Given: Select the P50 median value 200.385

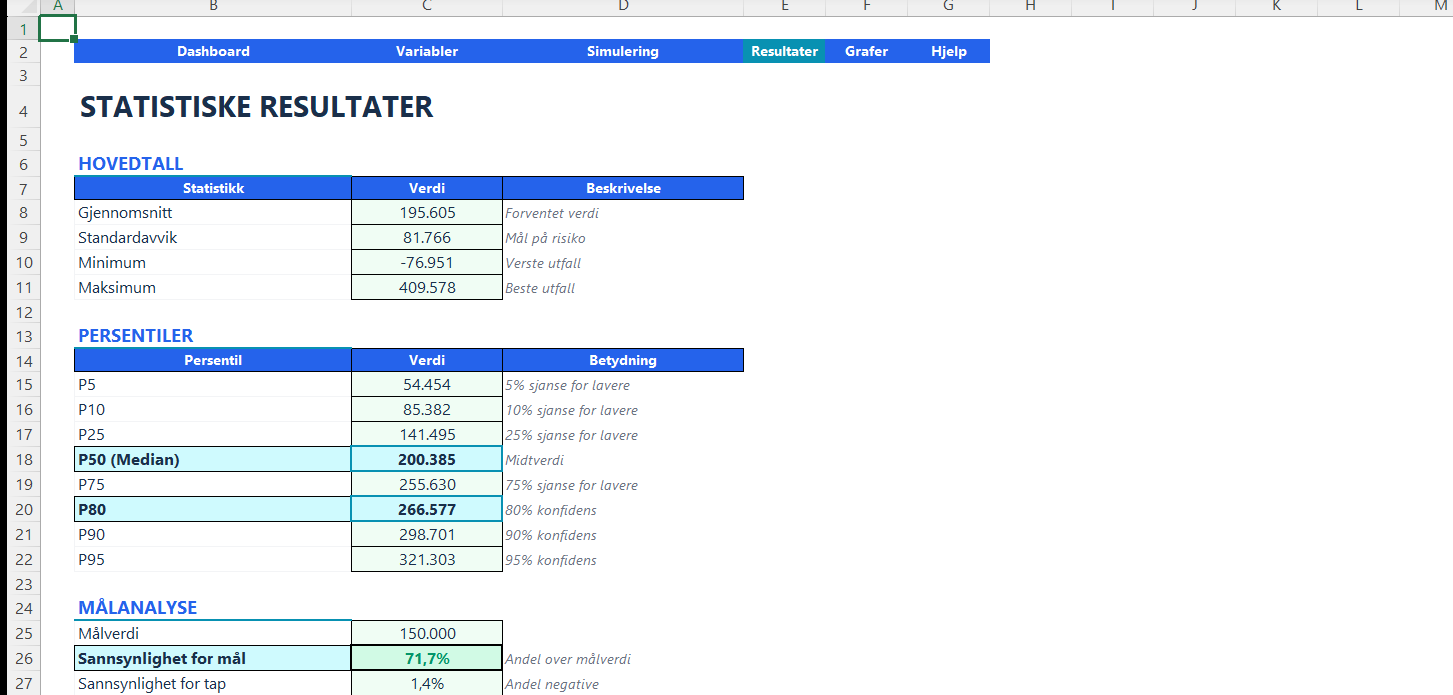Looking at the screenshot, I should pyautogui.click(x=427, y=460).
